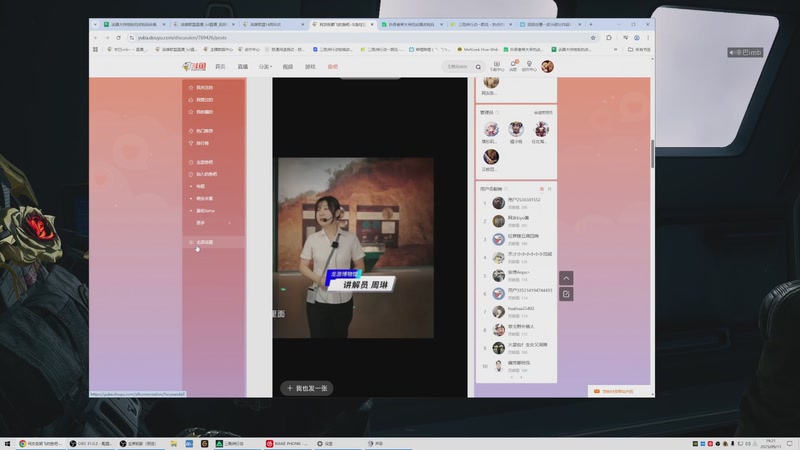Open a new browser tab with plus
This screenshot has height=450, width=800.
[x=591, y=24]
